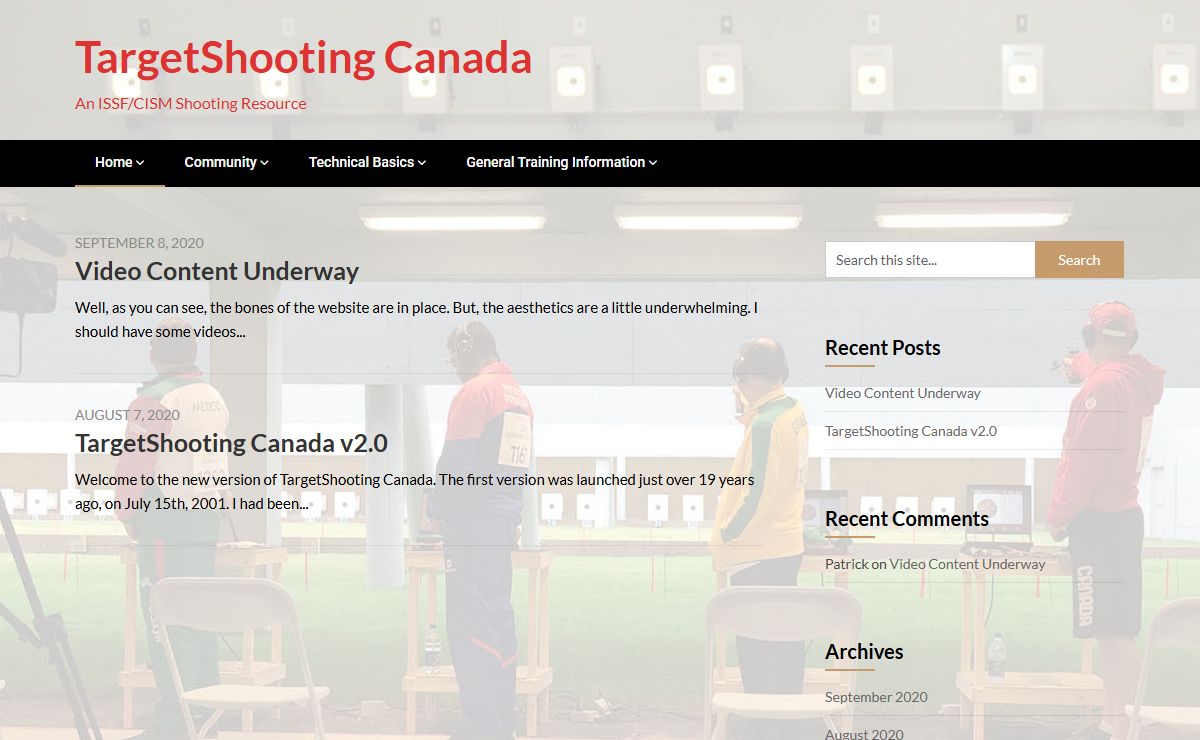The height and width of the screenshot is (740, 1200).
Task: Click the An ISSF/CISM Shooting Resource tagline
Action: click(191, 103)
